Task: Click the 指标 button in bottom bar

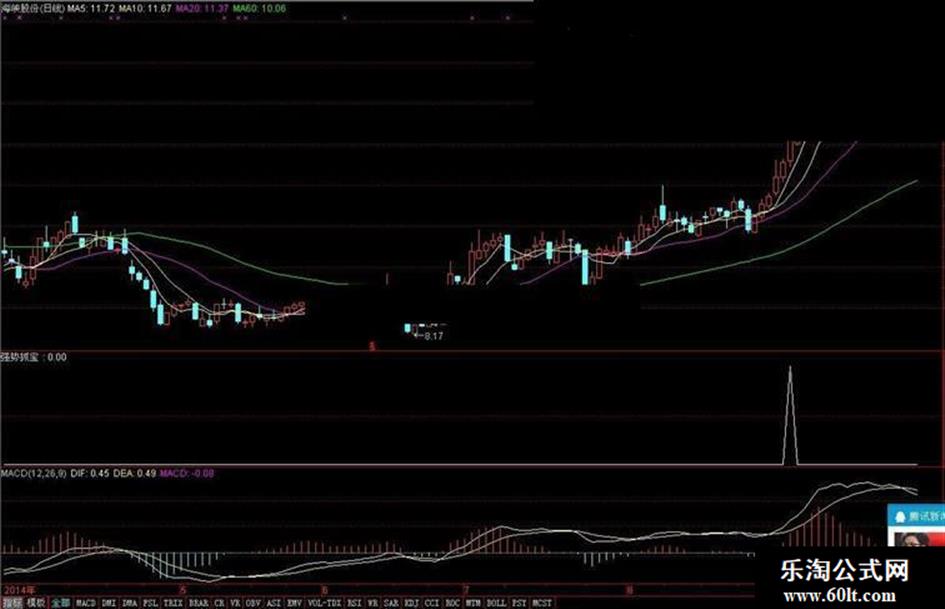Action: point(12,603)
